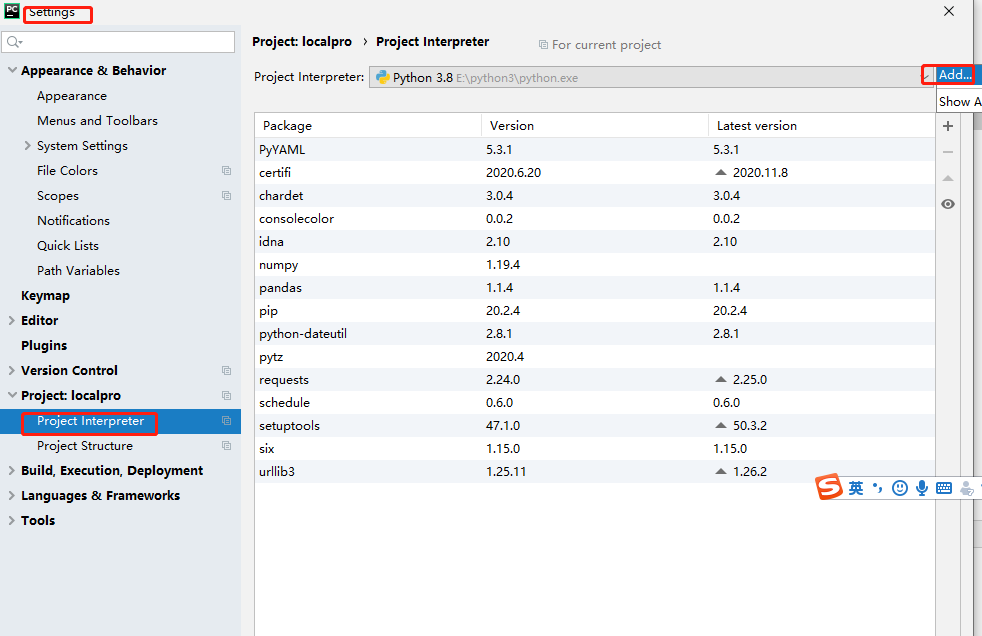The height and width of the screenshot is (636, 982).
Task: Select Project Structure in the tree
Action: [x=85, y=446]
